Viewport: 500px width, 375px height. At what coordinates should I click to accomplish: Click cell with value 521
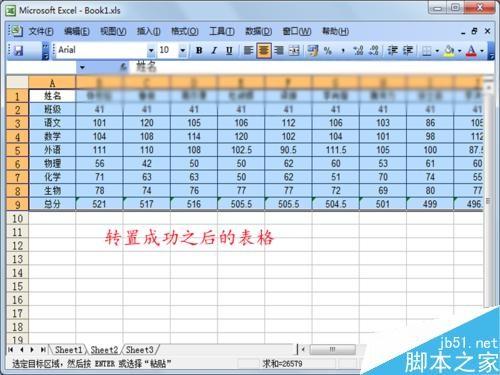(99, 204)
